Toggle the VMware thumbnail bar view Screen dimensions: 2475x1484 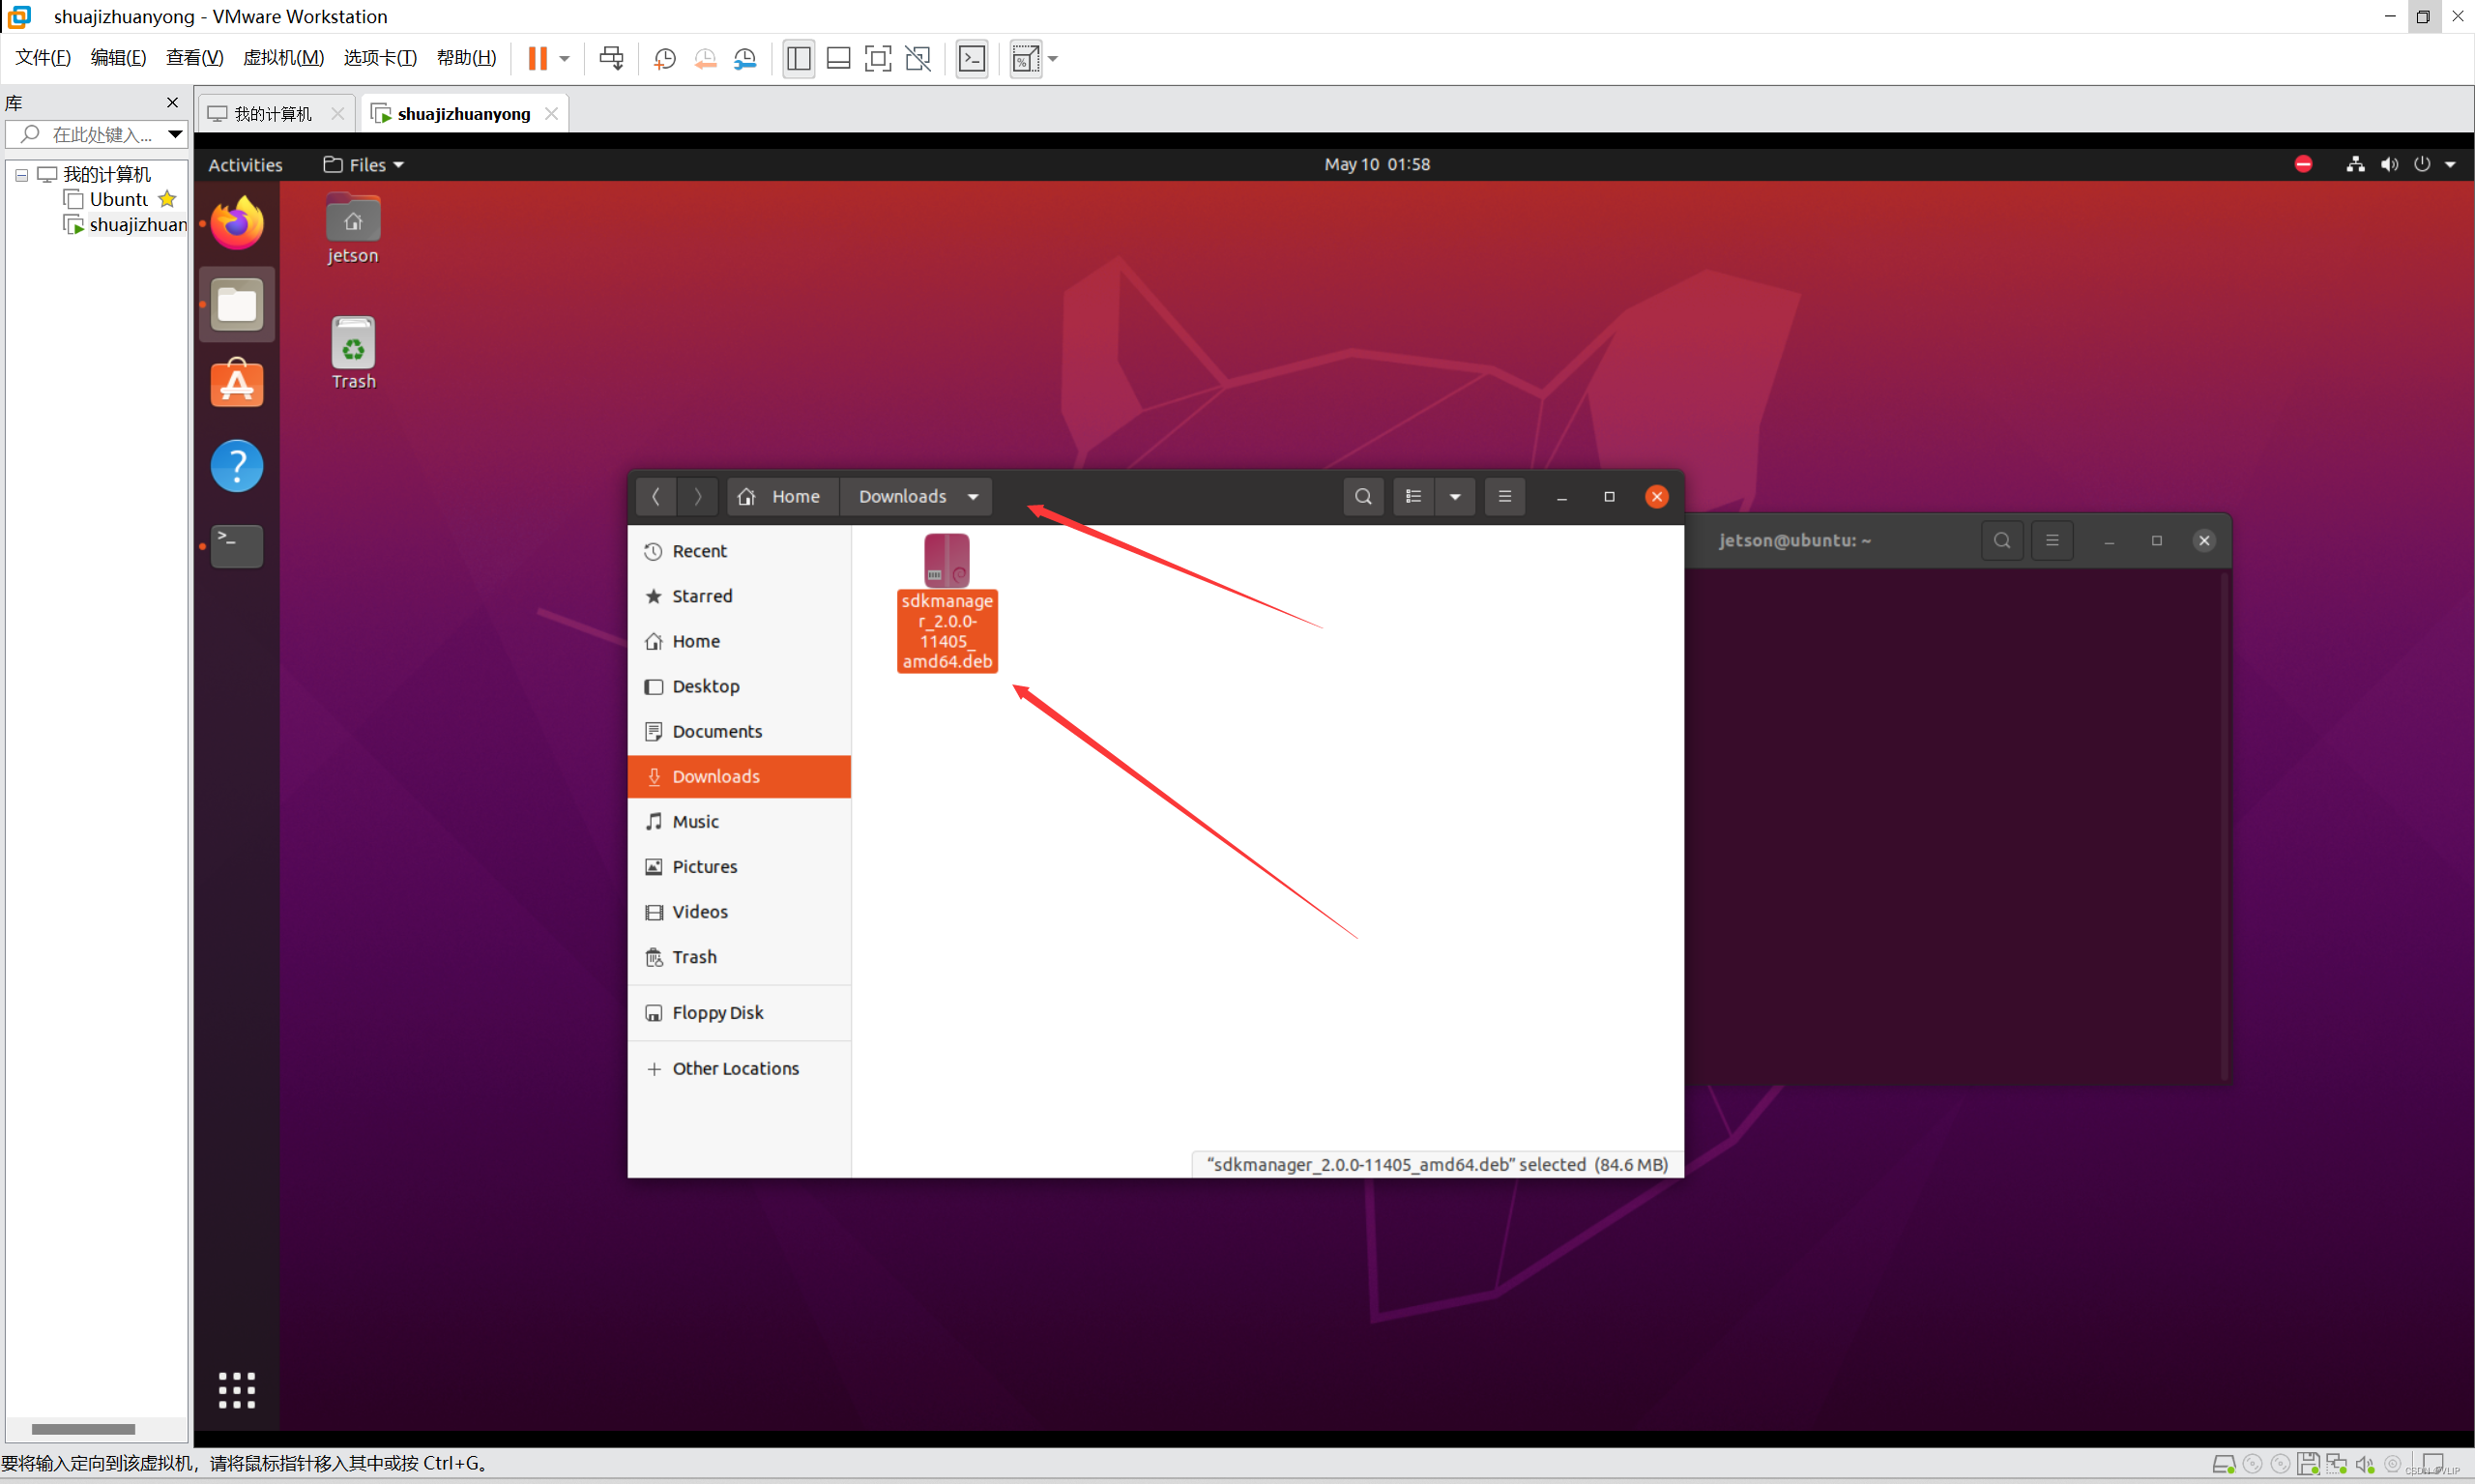(838, 58)
